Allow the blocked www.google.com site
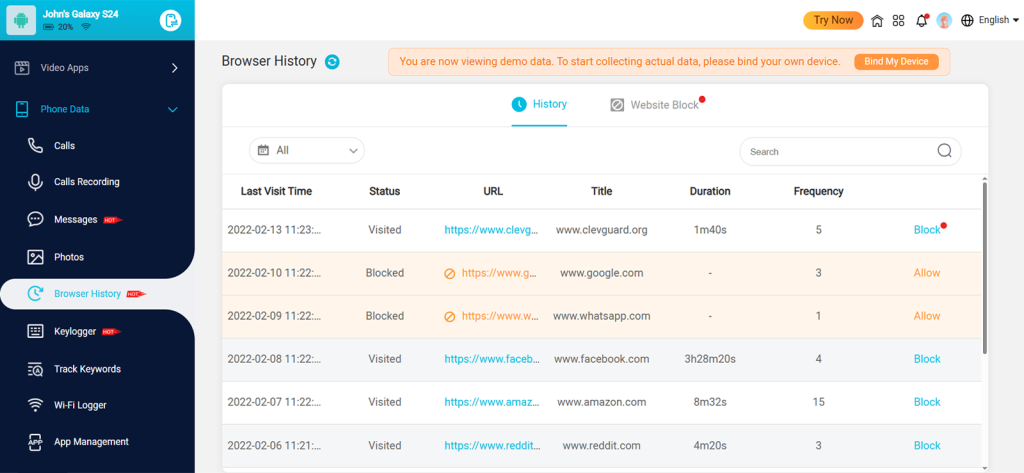Image resolution: width=1024 pixels, height=473 pixels. click(927, 273)
